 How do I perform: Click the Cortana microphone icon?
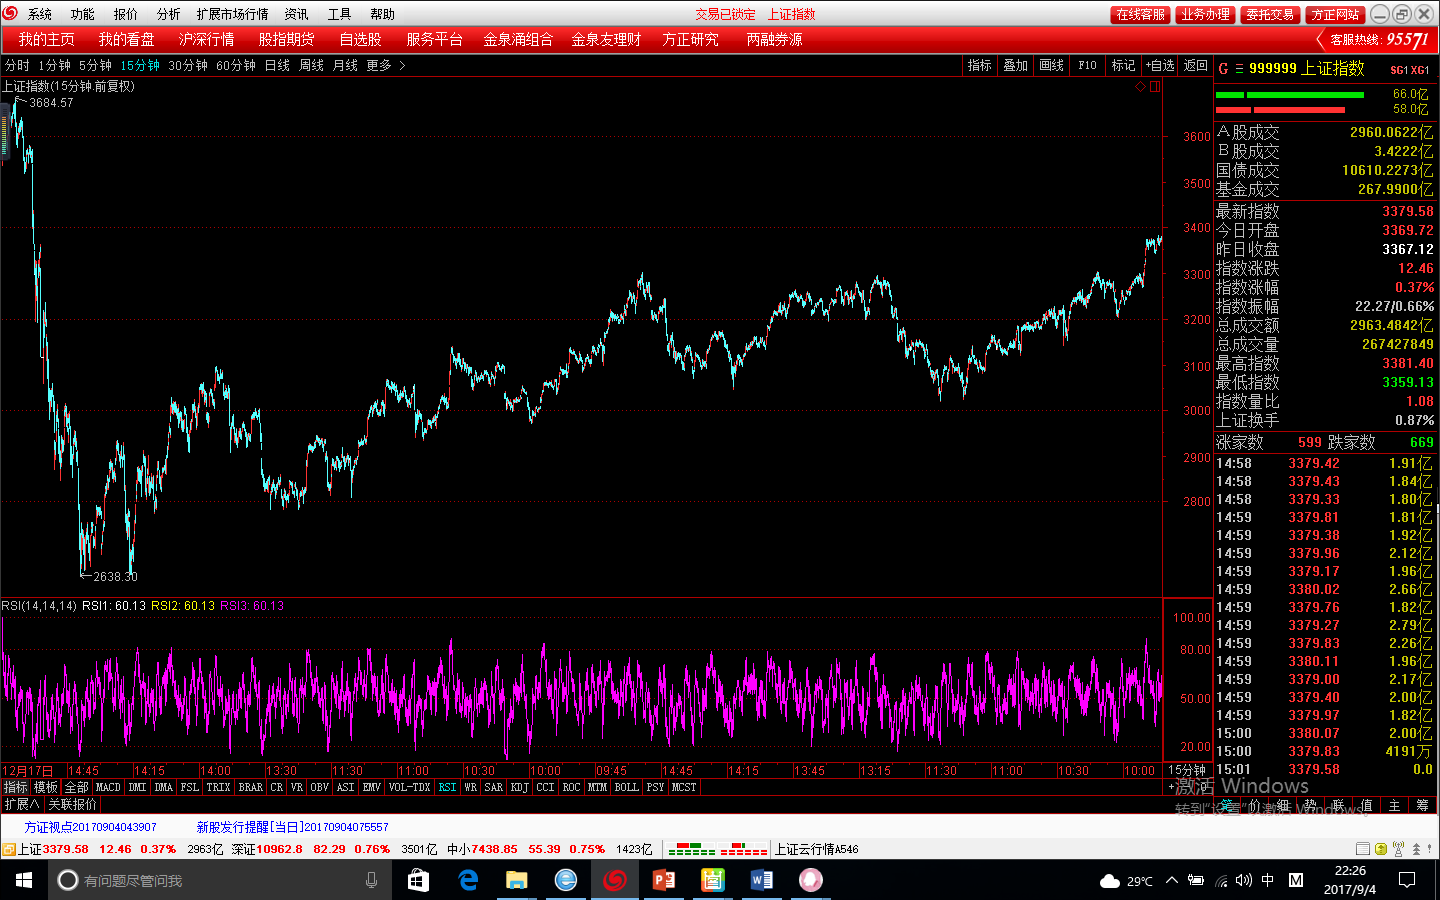tap(371, 880)
